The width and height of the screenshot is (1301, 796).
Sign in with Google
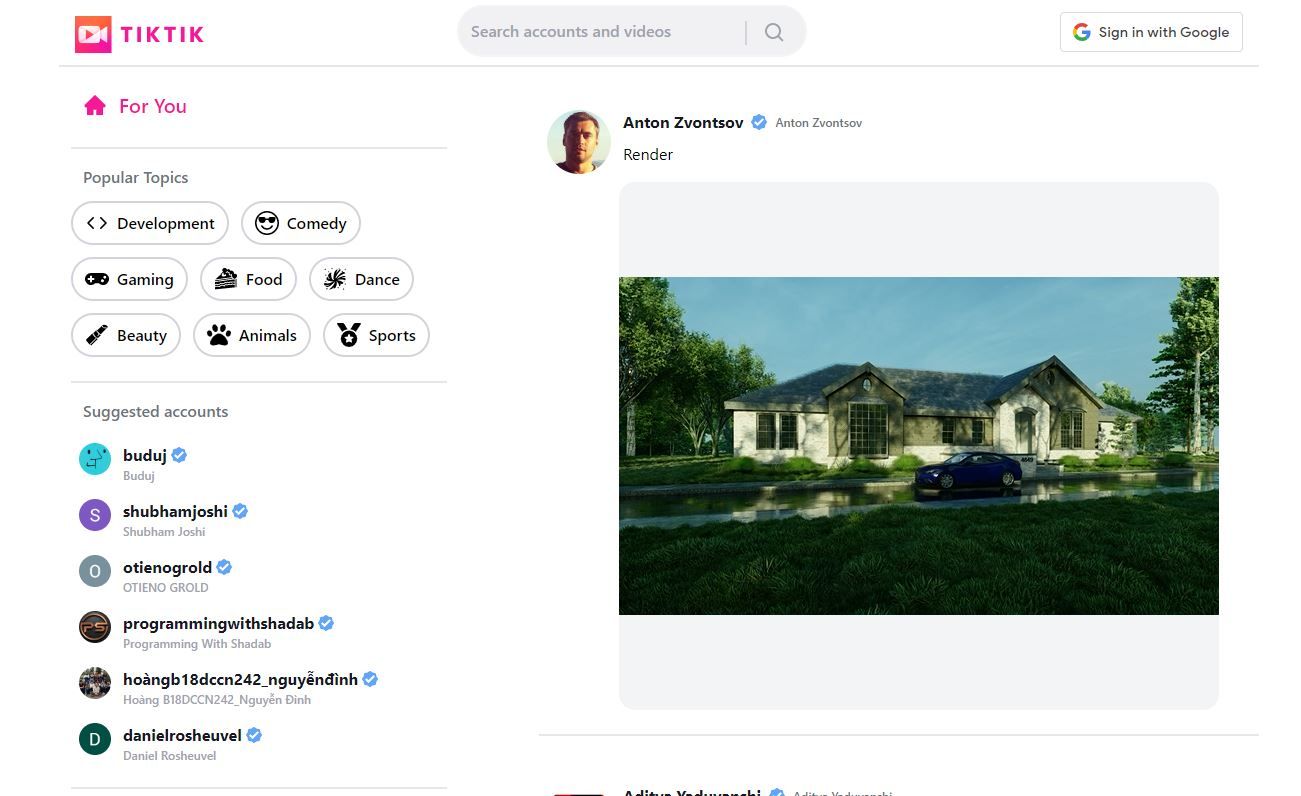coord(1151,32)
